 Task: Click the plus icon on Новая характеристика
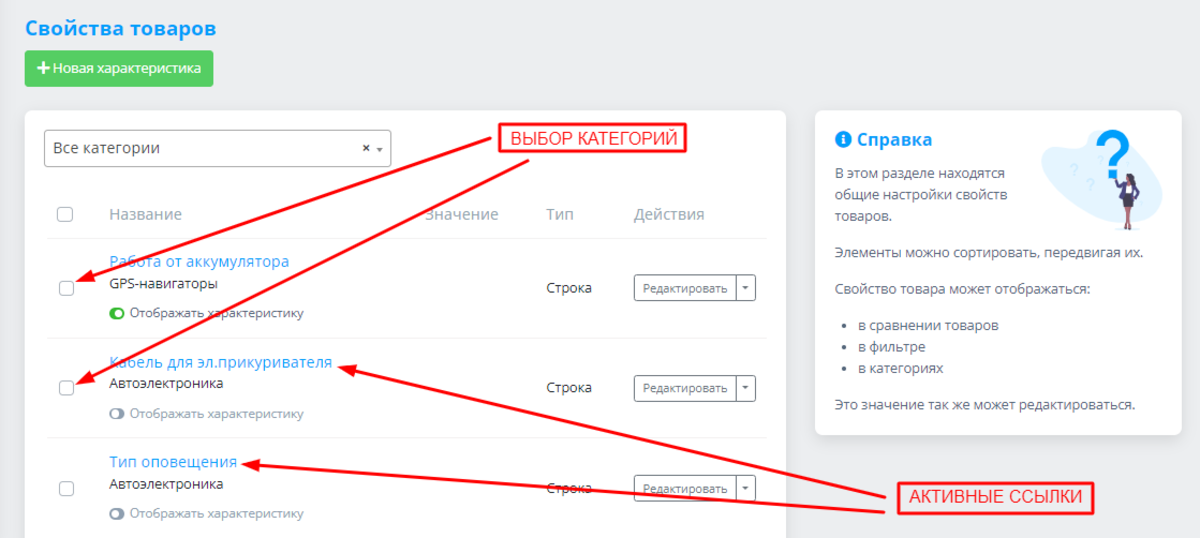point(43,69)
